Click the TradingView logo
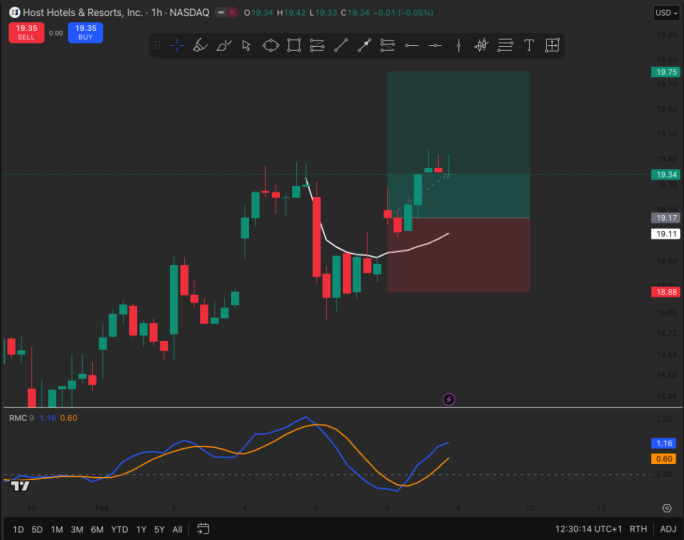 coord(20,485)
